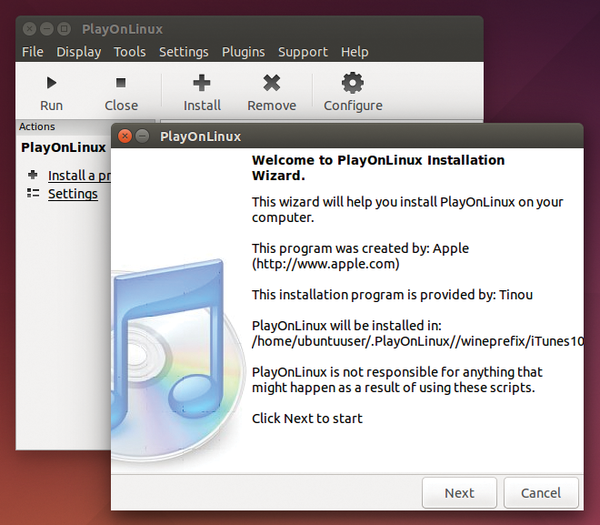Click the Welcome to PlayOnLinux Installation Wizard heading

pyautogui.click(x=378, y=168)
